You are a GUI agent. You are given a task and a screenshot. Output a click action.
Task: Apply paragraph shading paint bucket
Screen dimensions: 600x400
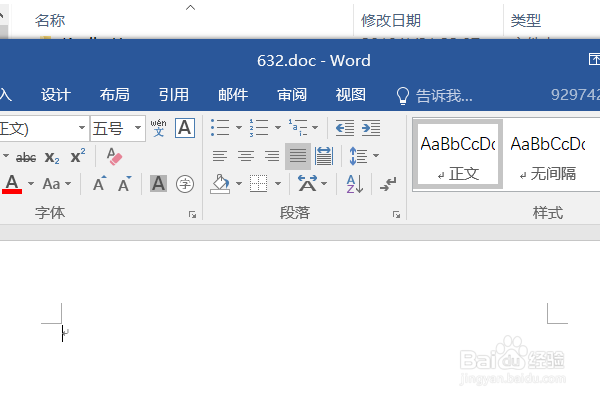click(220, 184)
